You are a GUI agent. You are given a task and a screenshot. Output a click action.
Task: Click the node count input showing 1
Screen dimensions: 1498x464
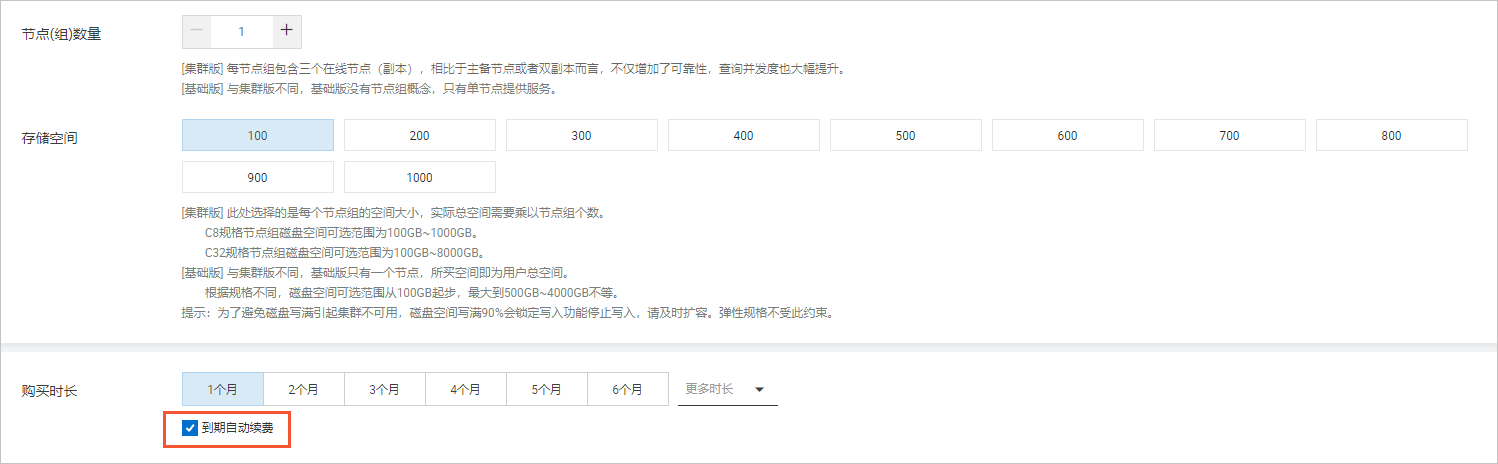coord(242,31)
